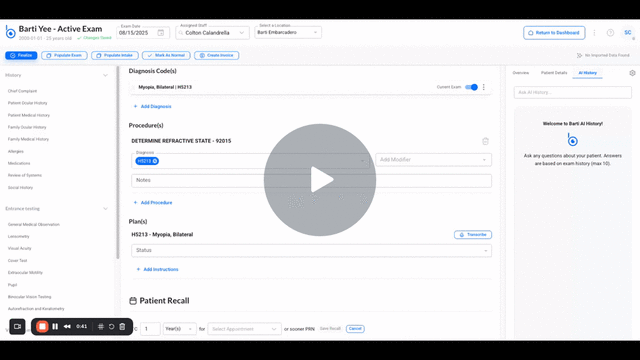The height and width of the screenshot is (360, 640).
Task: Open the three-dot menu on Myopia diagnosis row
Action: [484, 87]
